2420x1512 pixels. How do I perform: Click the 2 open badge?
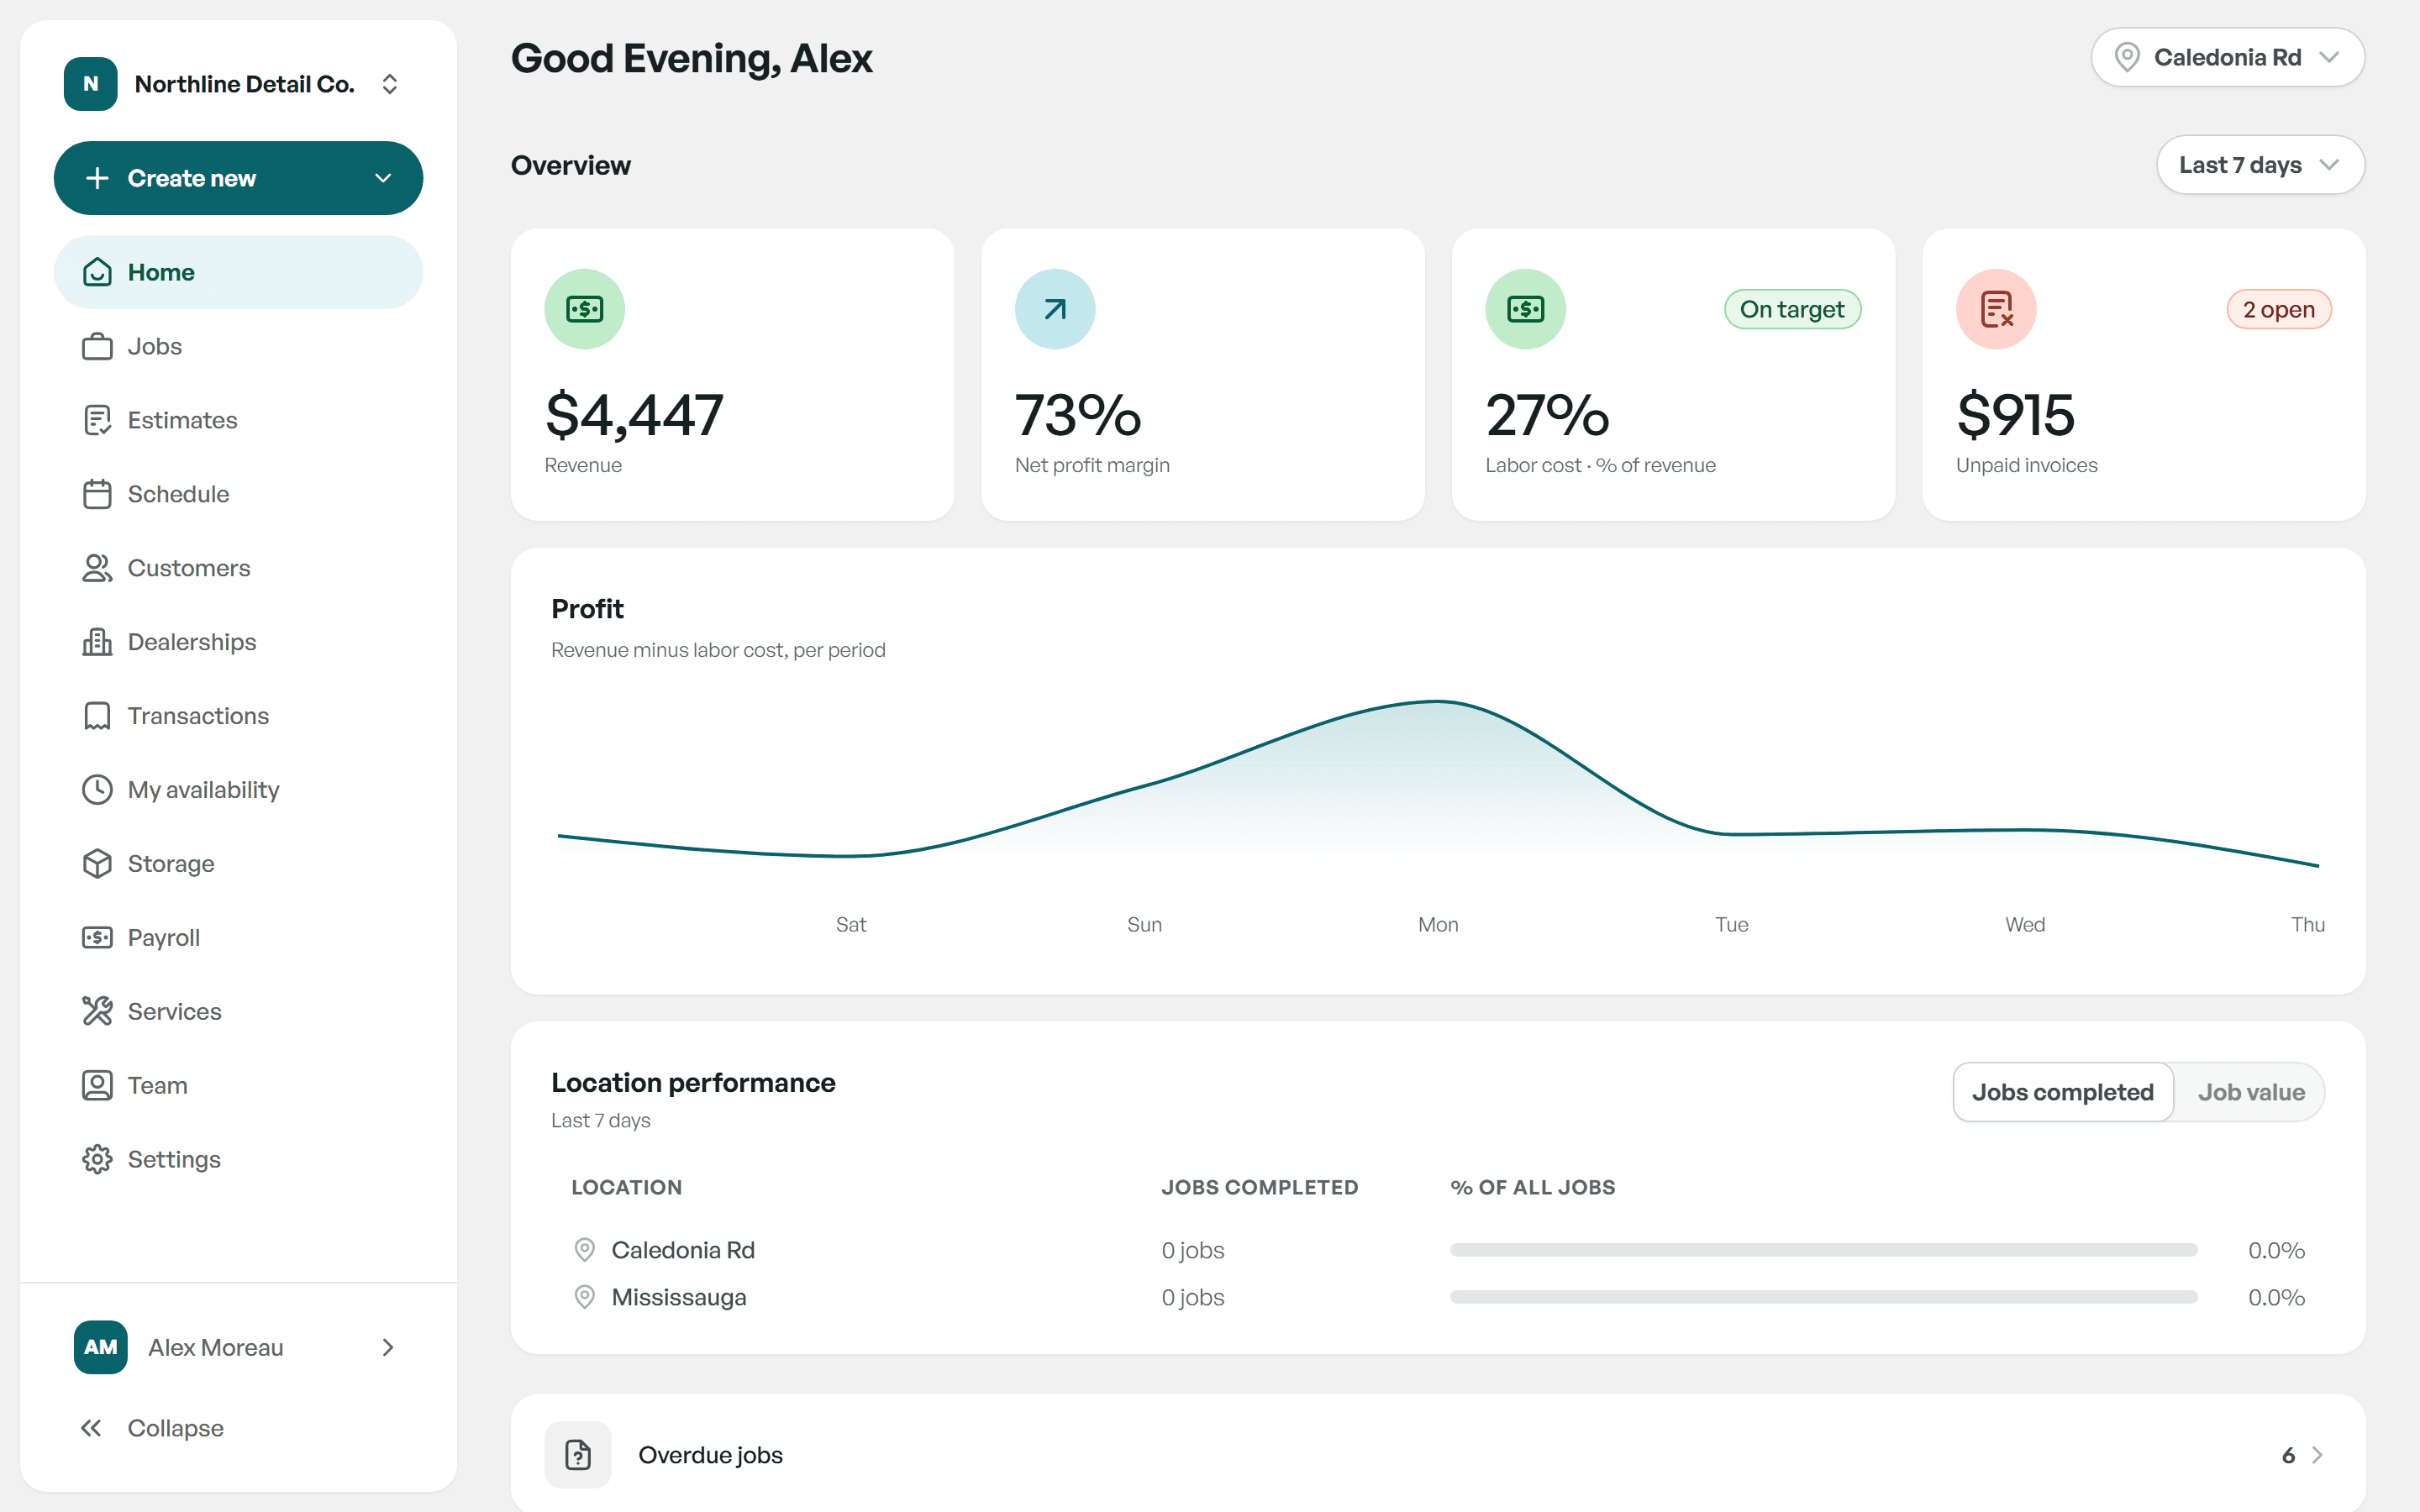point(2278,309)
